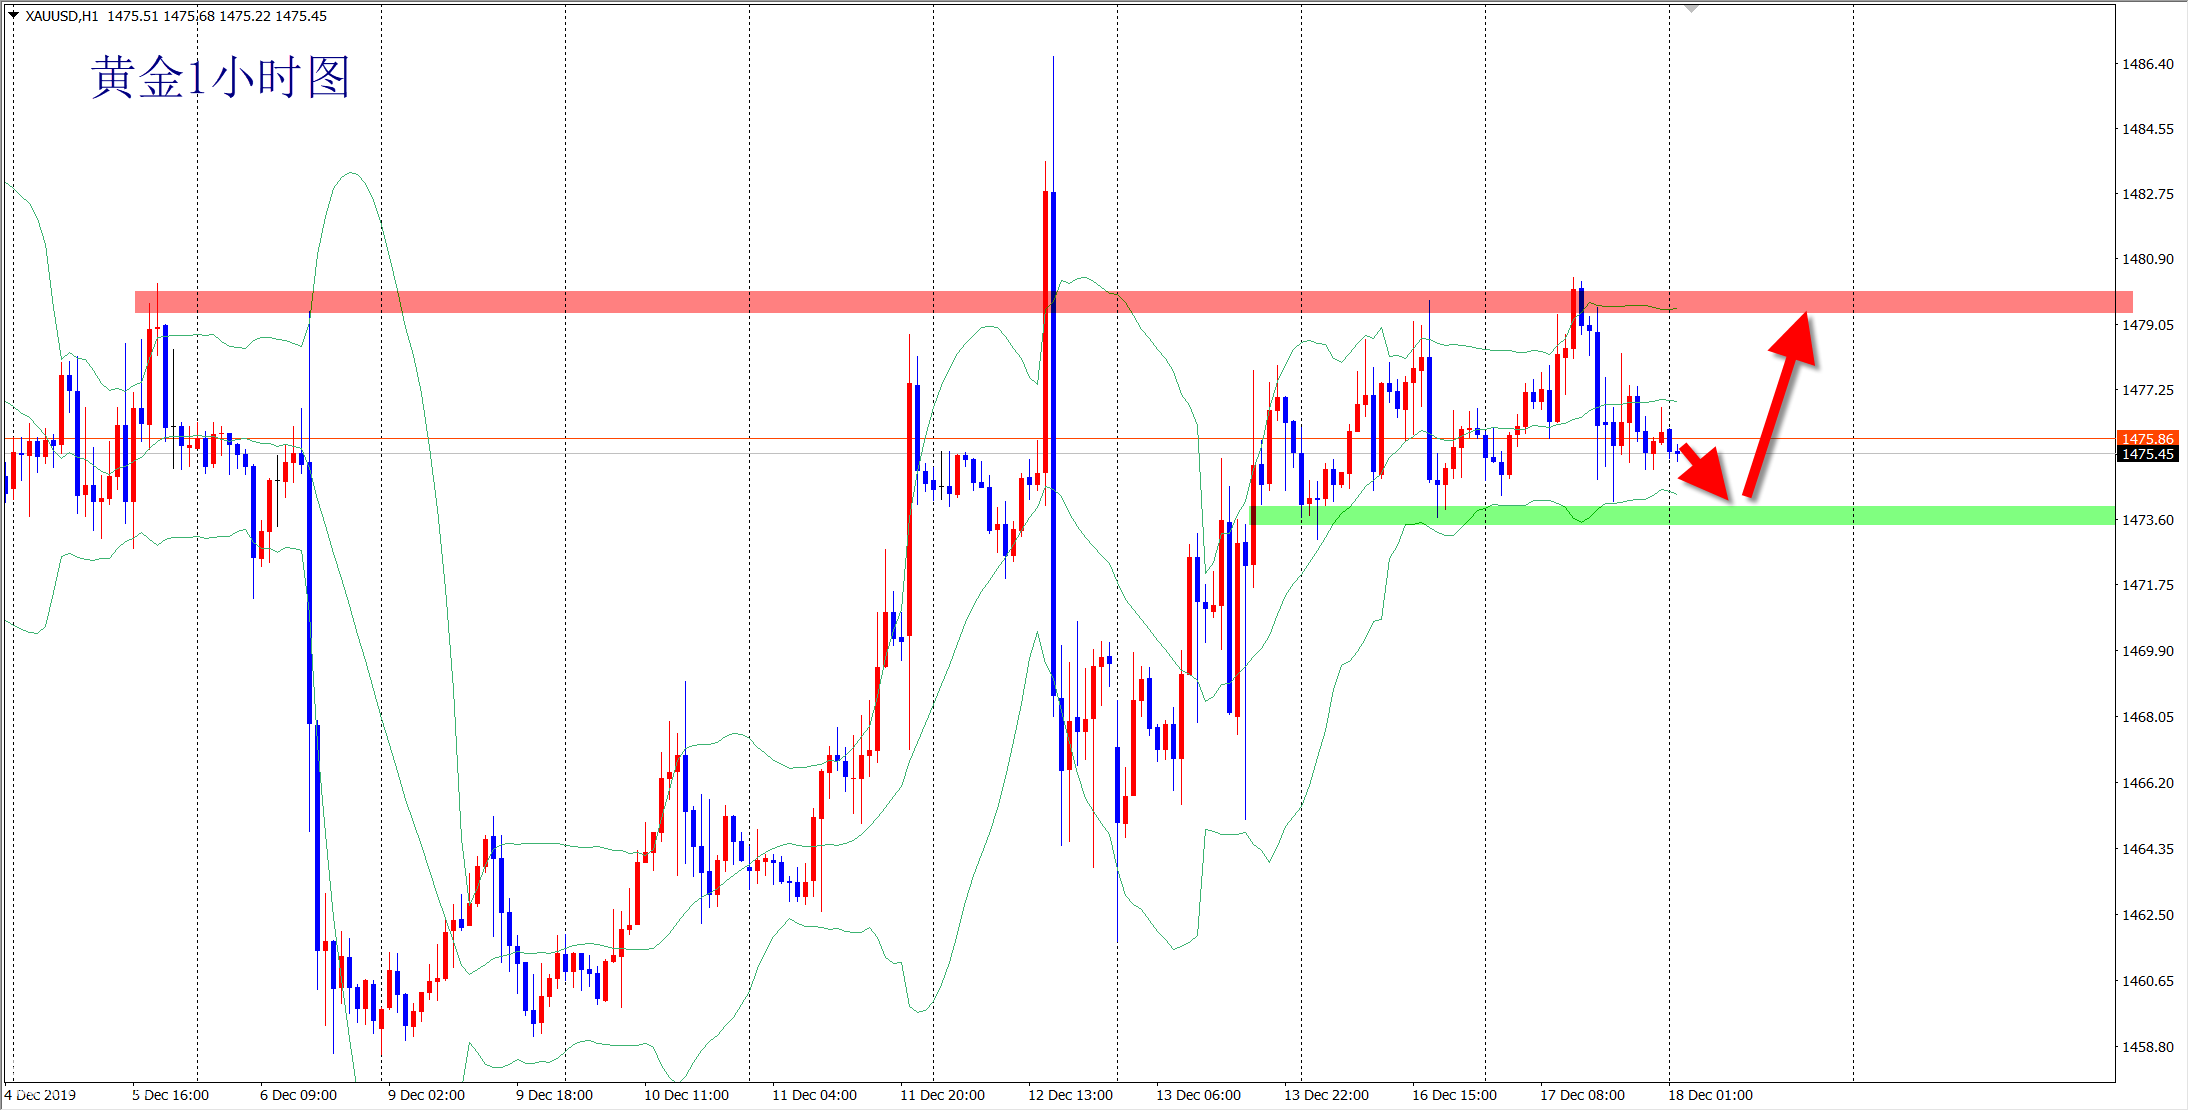
Task: Click the 4 Dec 2019 date label
Action: (x=40, y=1095)
